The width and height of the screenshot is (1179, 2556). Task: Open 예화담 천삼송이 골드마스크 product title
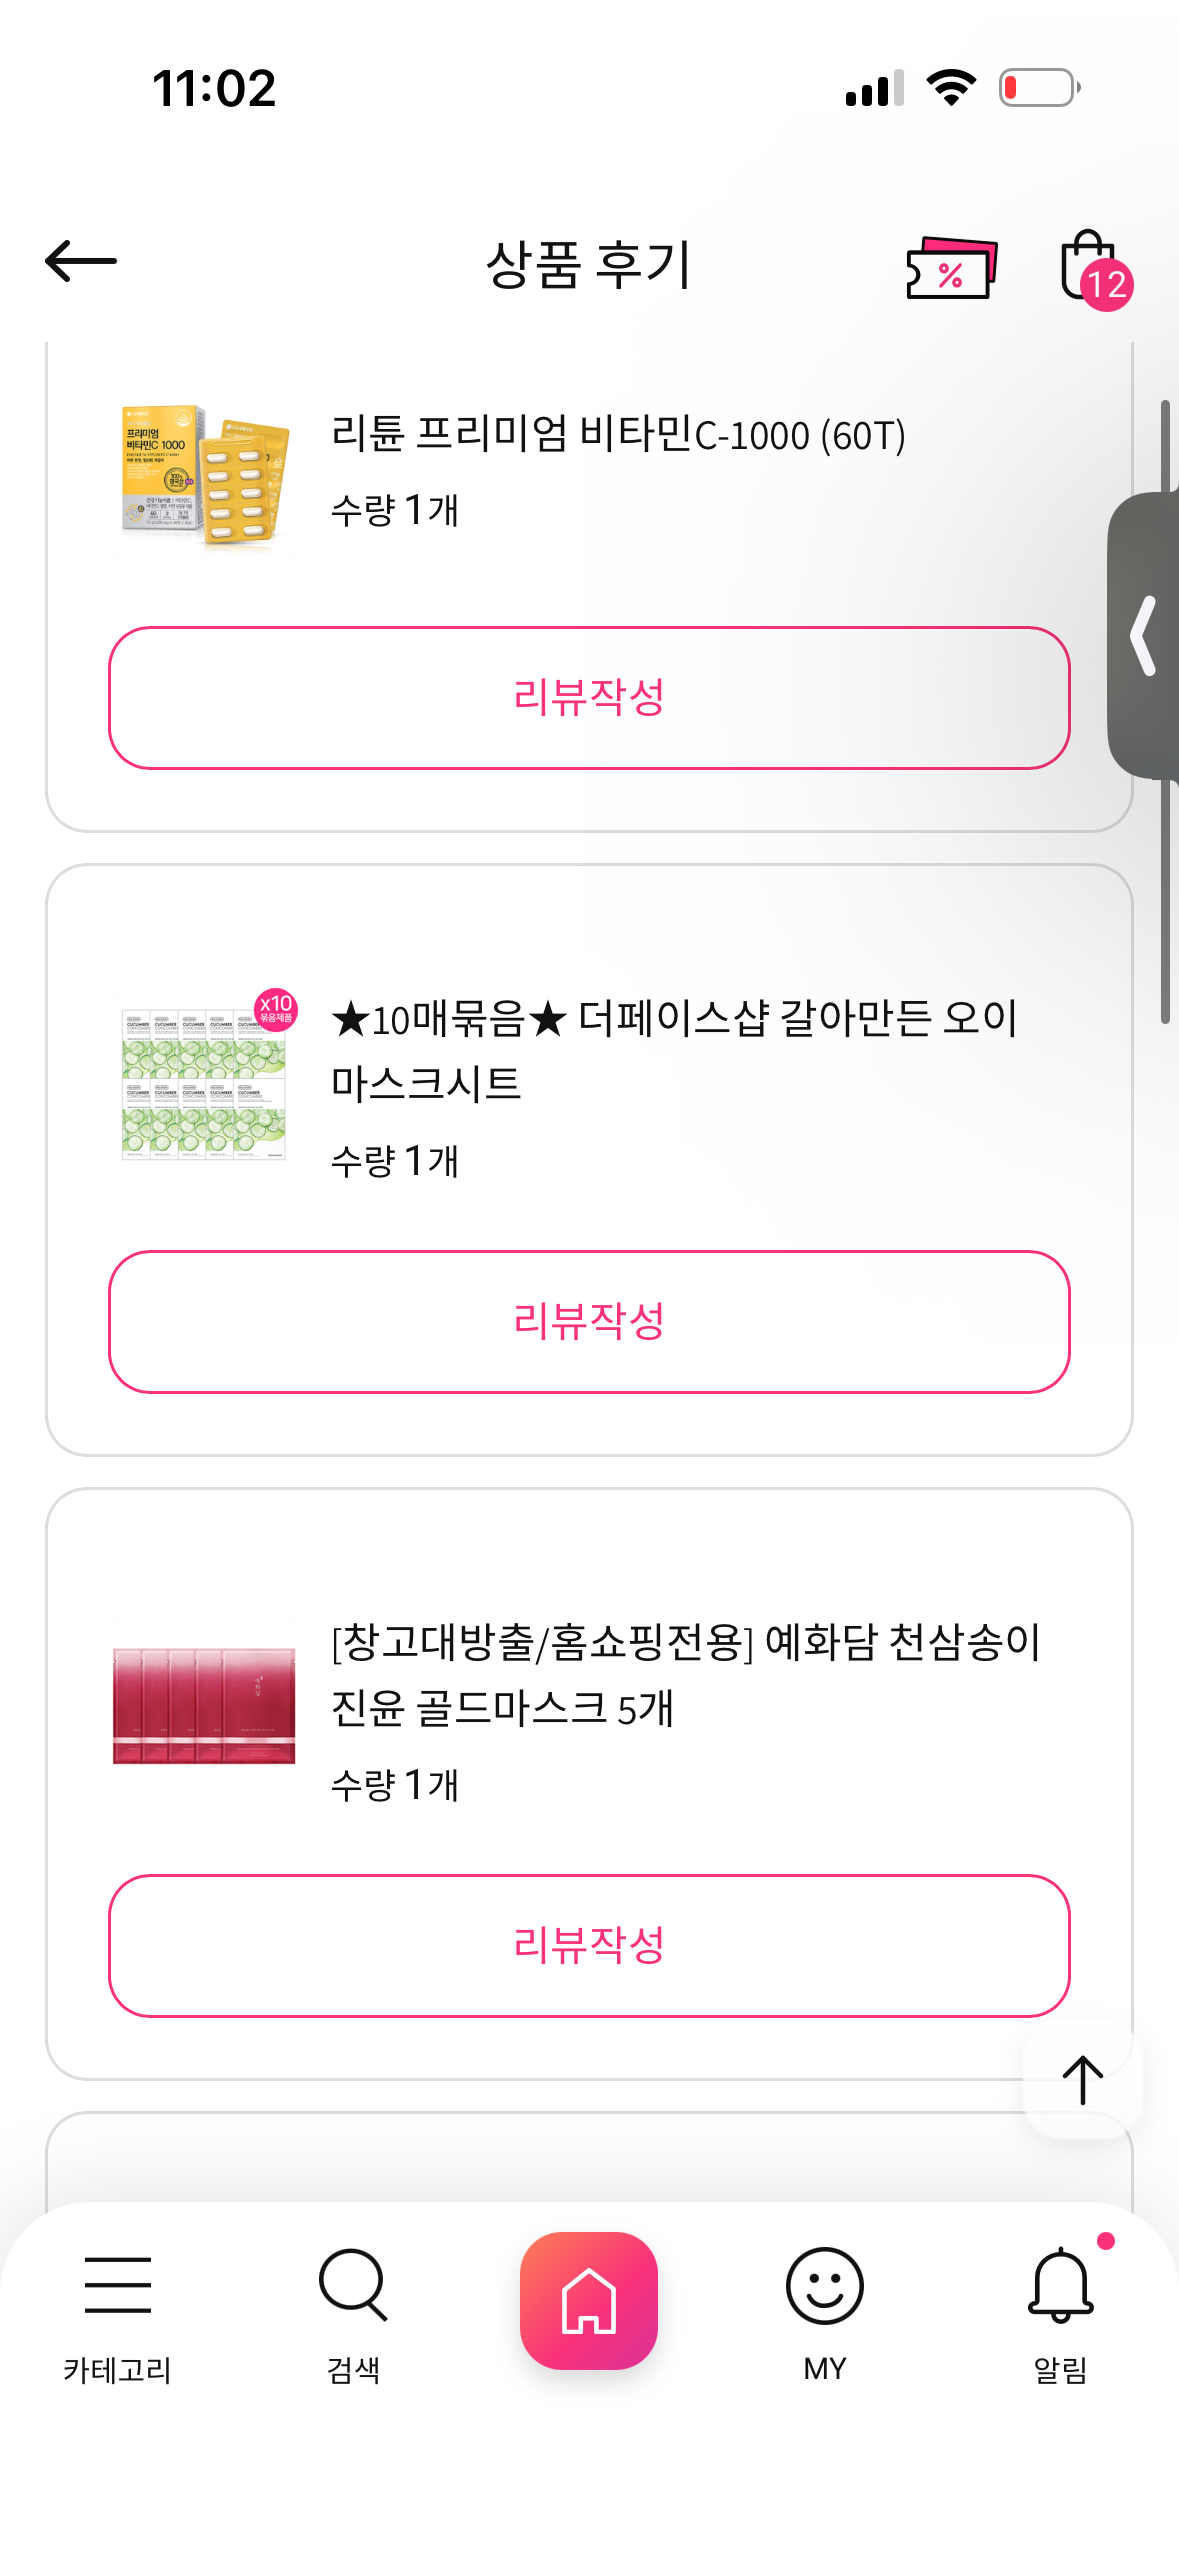coord(685,1674)
